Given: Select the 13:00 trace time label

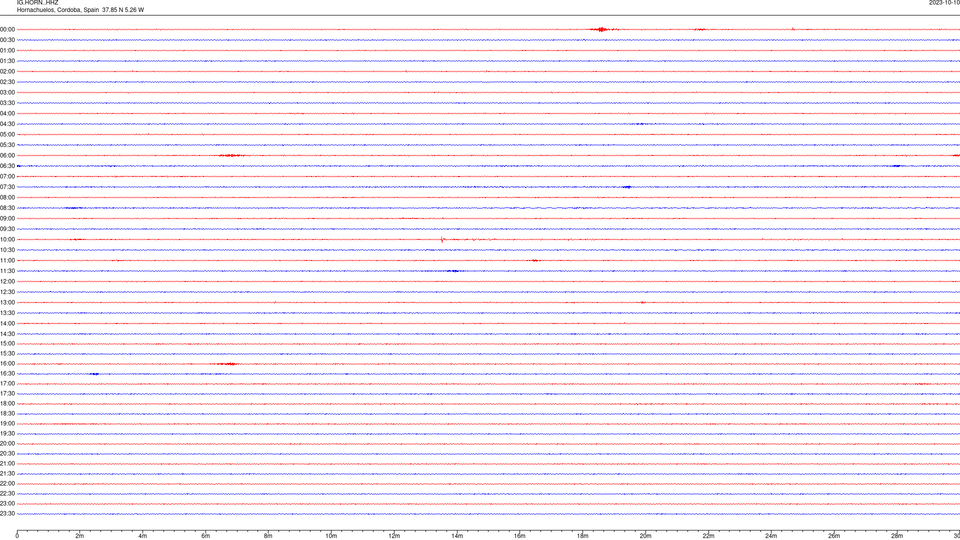Looking at the screenshot, I should pos(7,302).
